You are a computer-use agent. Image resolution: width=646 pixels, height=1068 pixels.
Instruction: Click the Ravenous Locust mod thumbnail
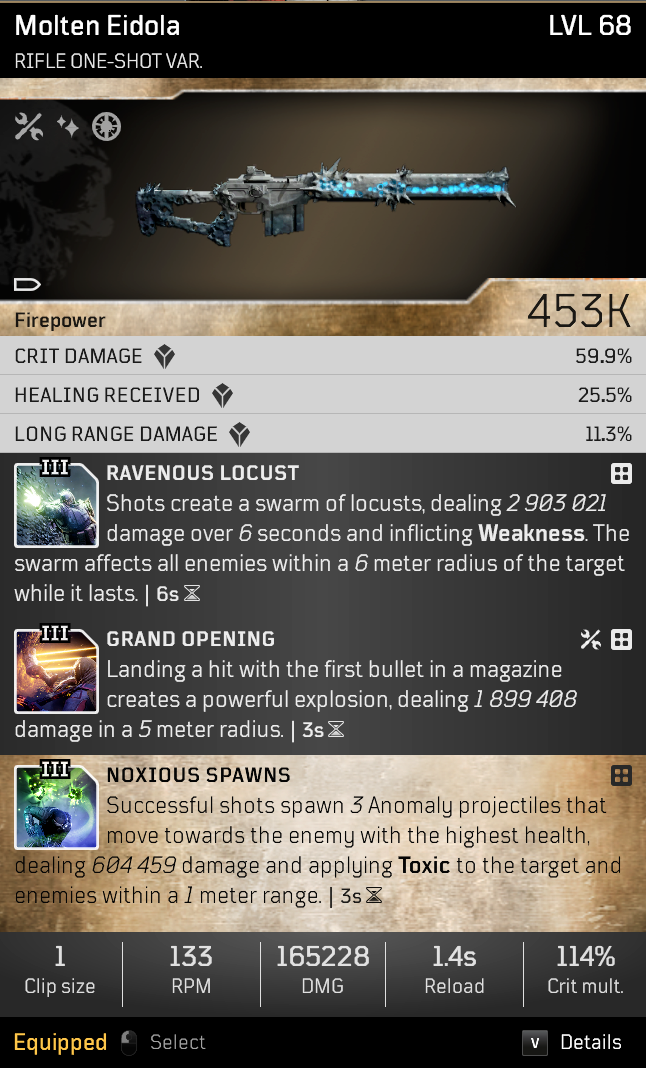[56, 504]
